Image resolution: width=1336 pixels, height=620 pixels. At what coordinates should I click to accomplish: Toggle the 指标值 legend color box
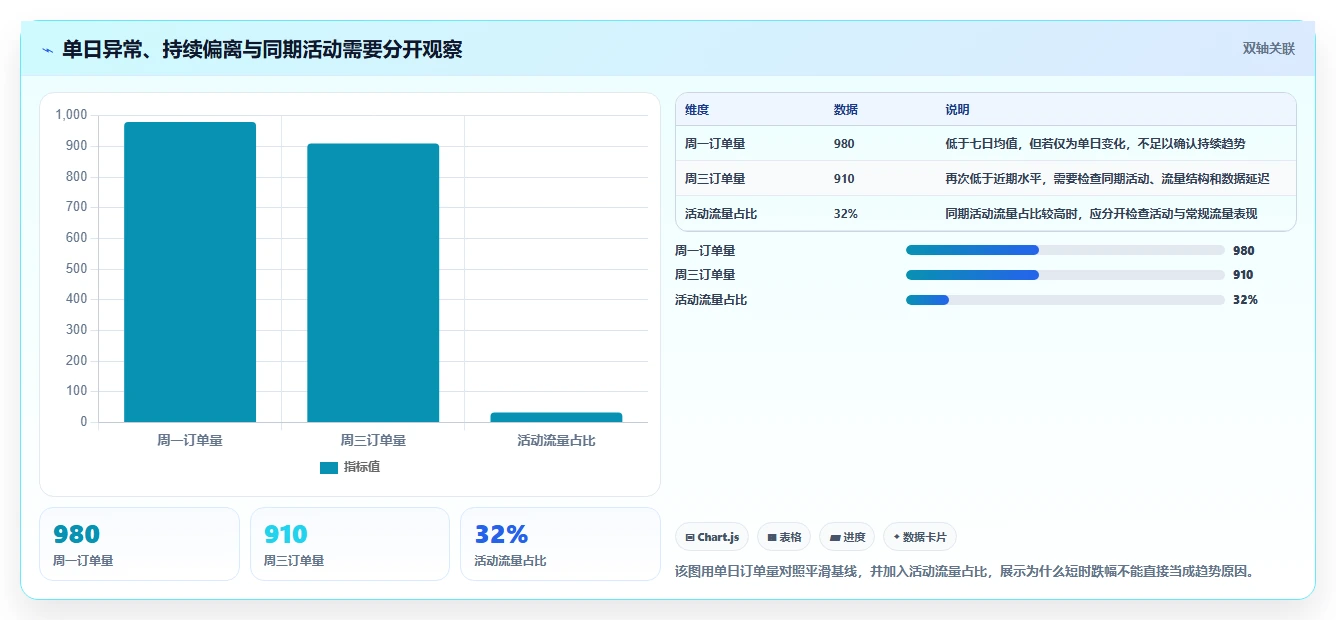tap(328, 468)
